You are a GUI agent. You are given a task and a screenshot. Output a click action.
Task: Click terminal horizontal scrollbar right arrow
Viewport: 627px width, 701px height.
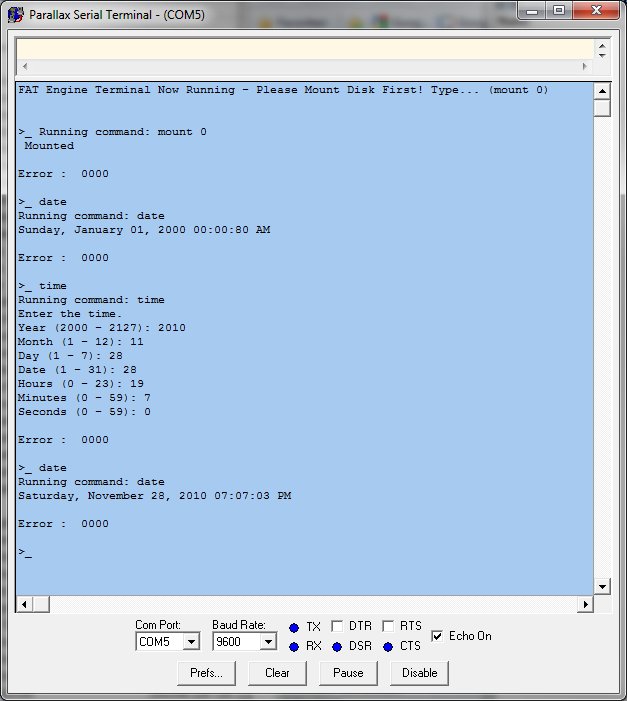pos(585,605)
